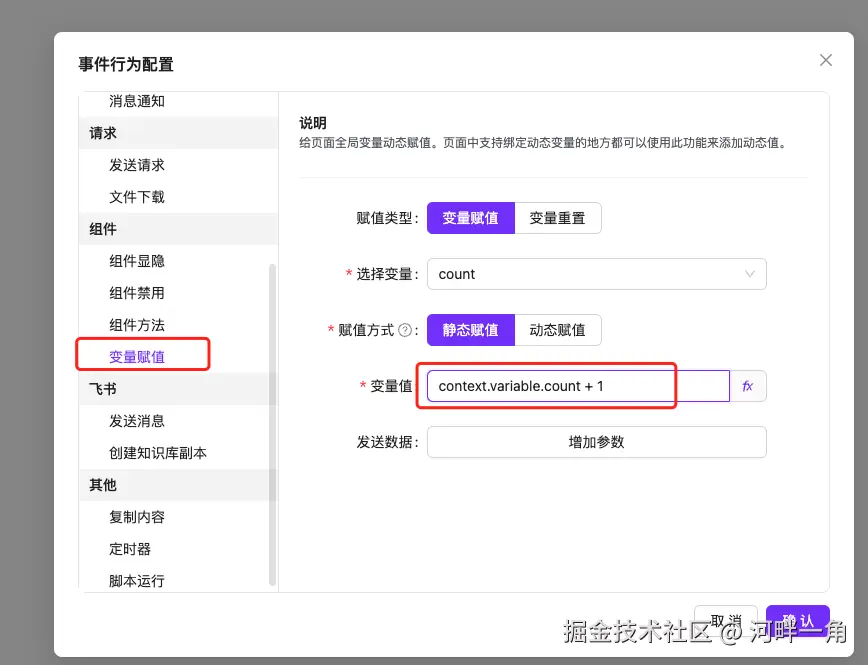
Task: Click the dropdown chevron in 选择变量 field
Action: (750, 274)
